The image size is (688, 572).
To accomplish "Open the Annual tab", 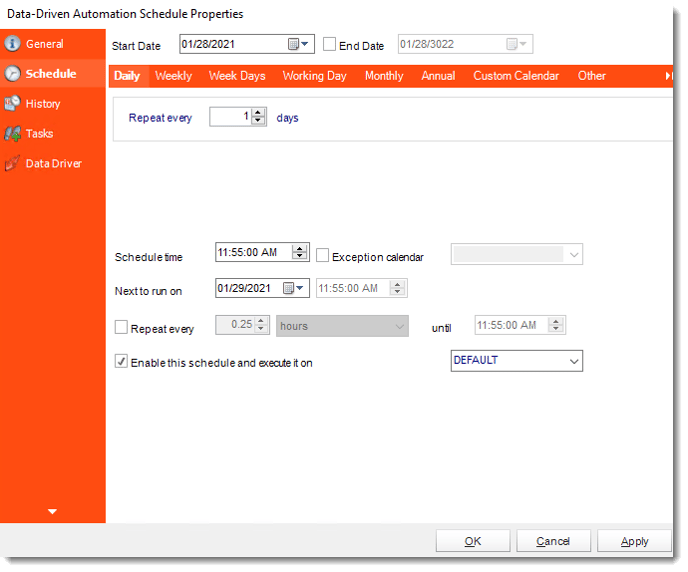I will pyautogui.click(x=438, y=76).
